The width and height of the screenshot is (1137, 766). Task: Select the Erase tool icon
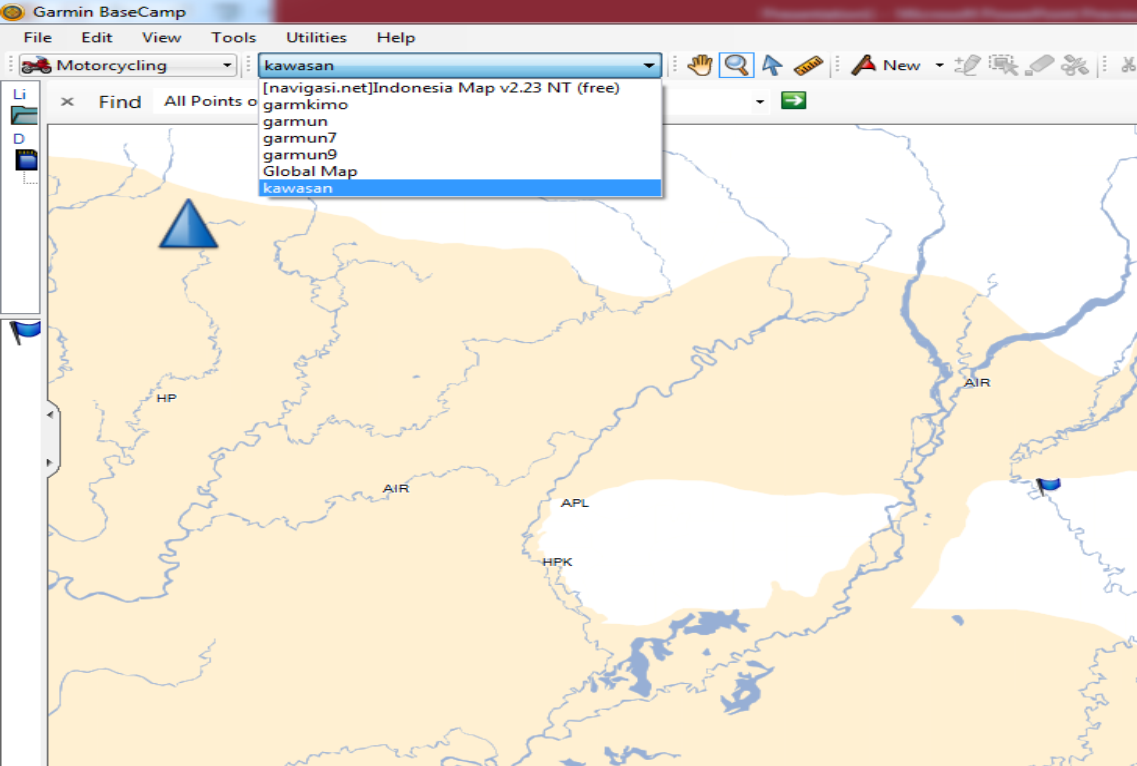click(1039, 65)
